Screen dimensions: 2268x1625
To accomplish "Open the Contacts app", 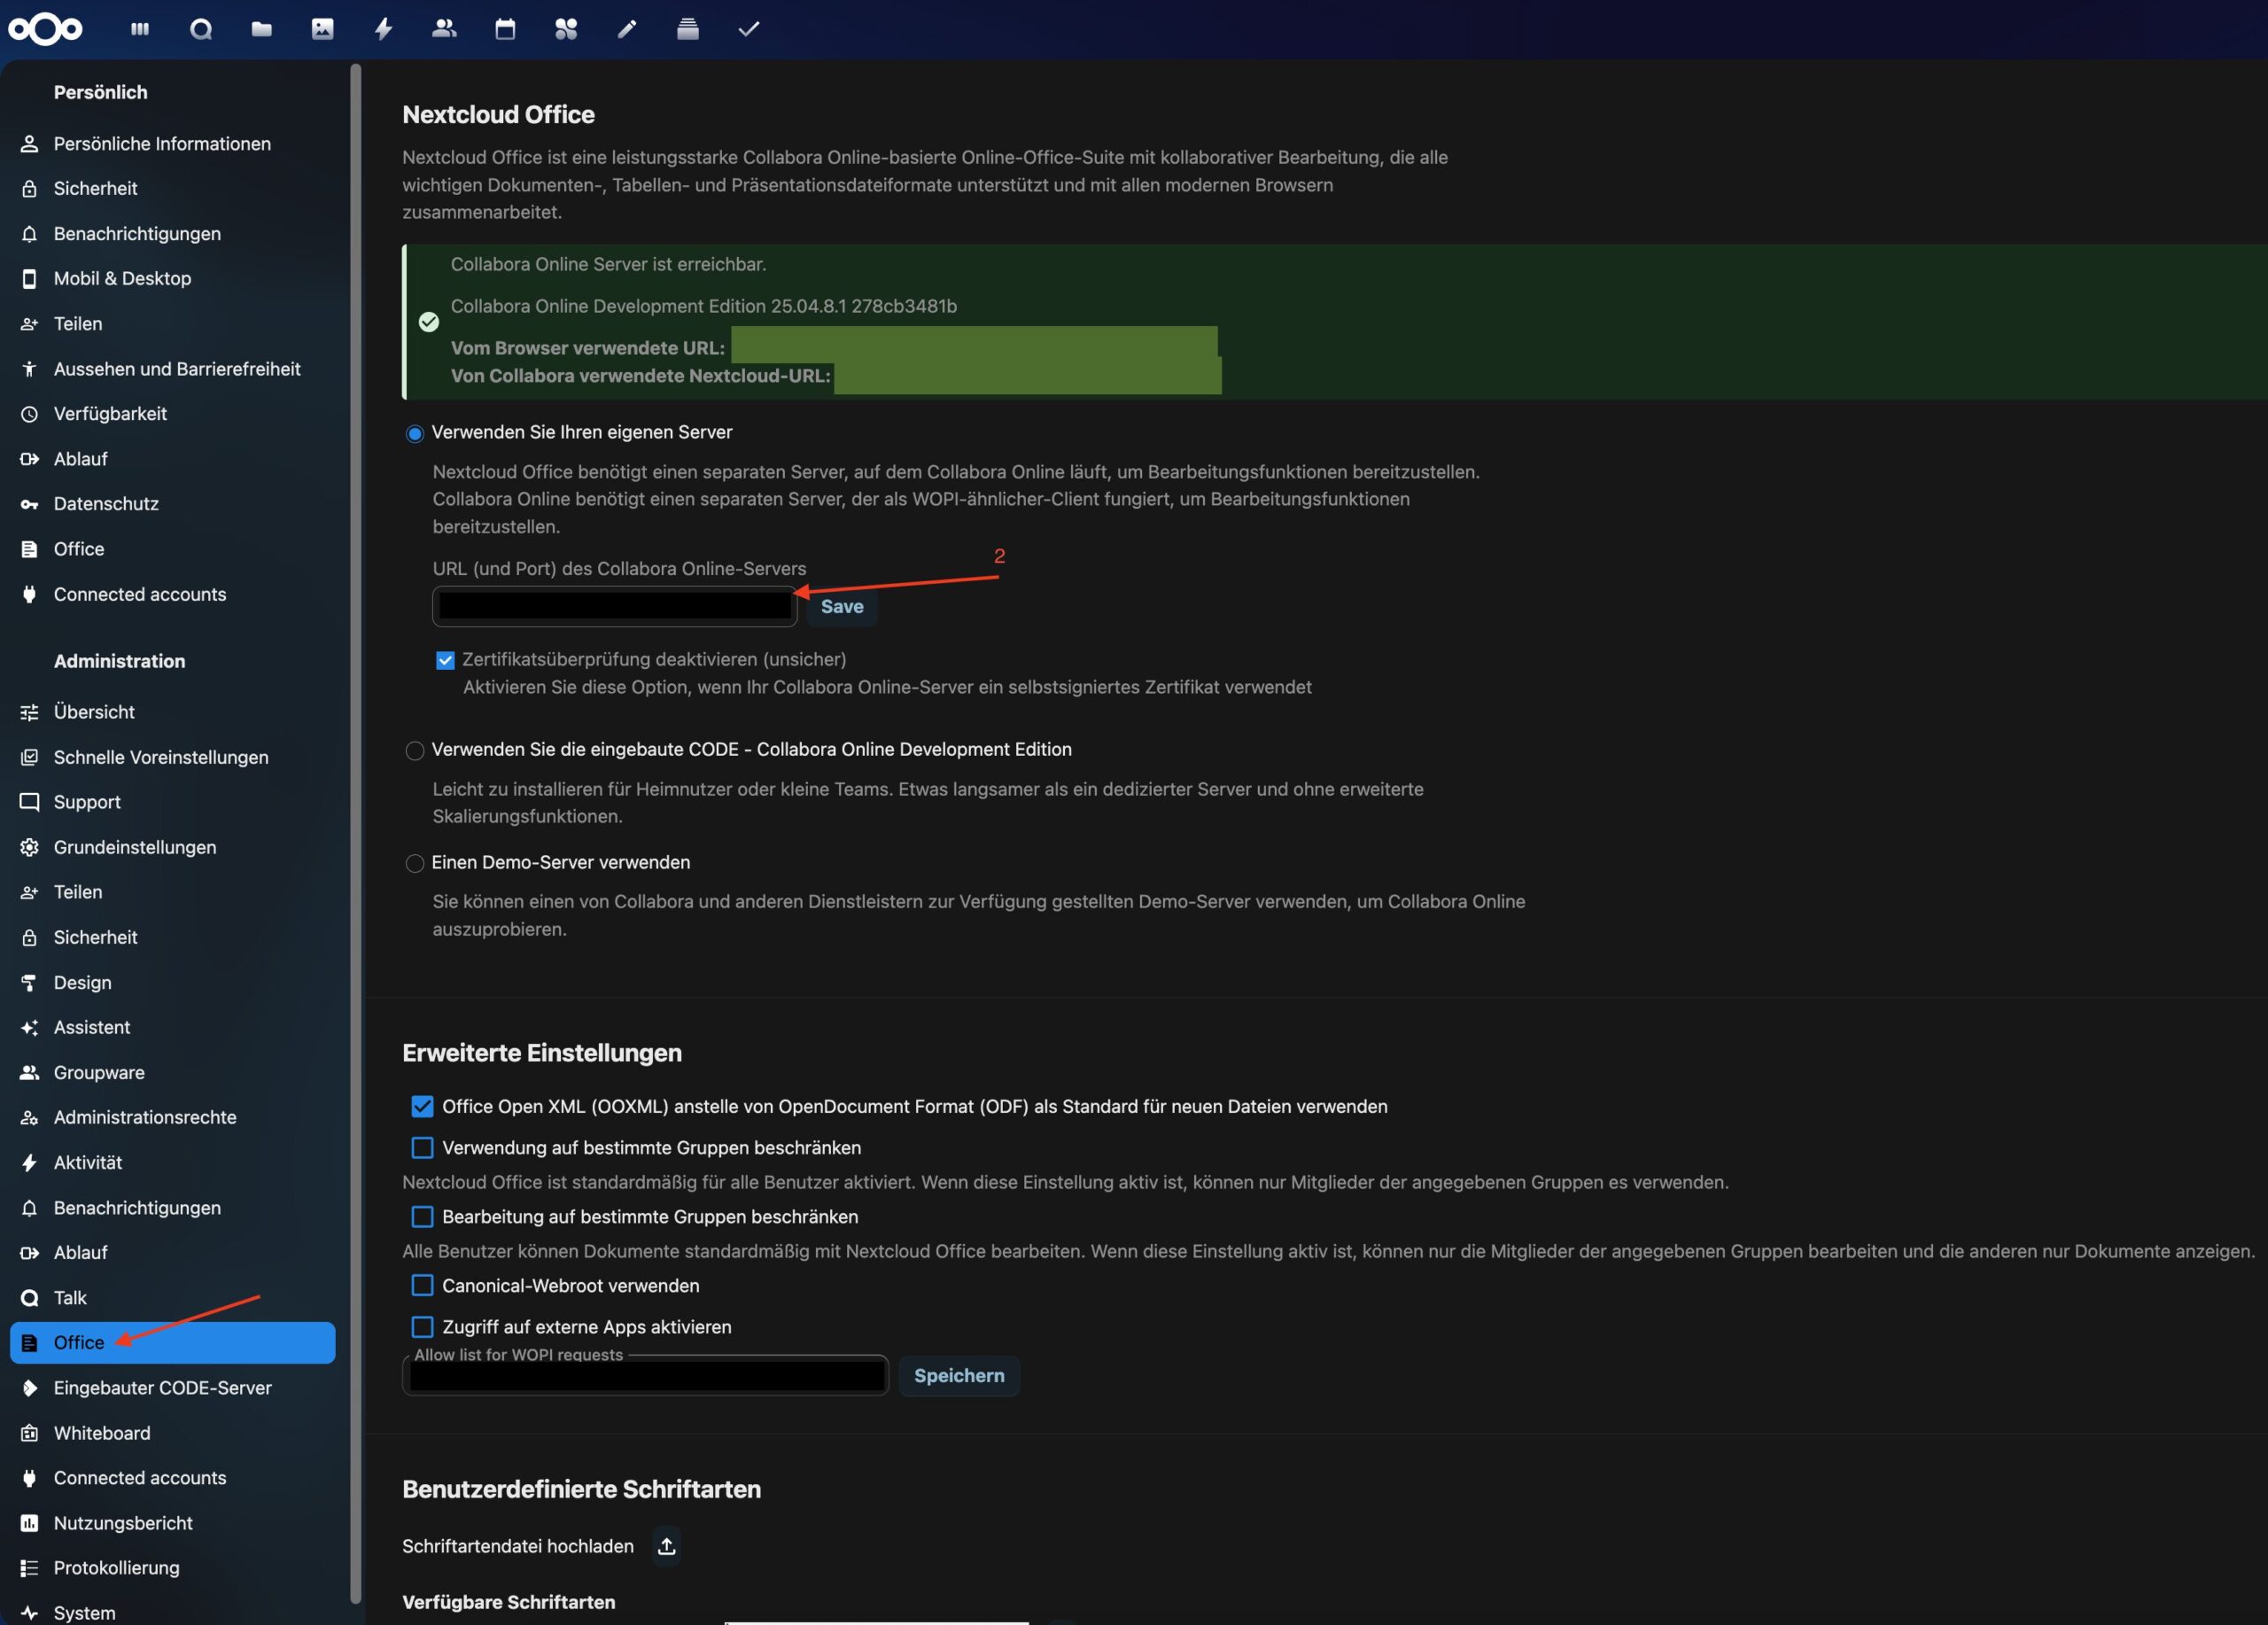I will [443, 29].
